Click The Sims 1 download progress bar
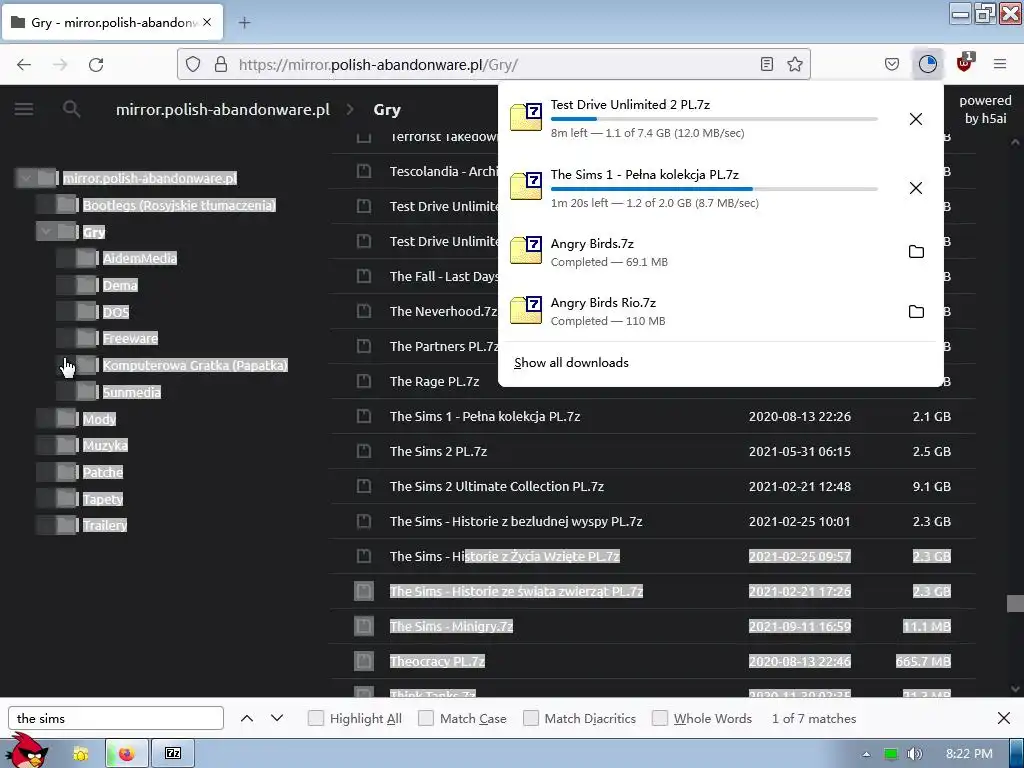 click(714, 189)
